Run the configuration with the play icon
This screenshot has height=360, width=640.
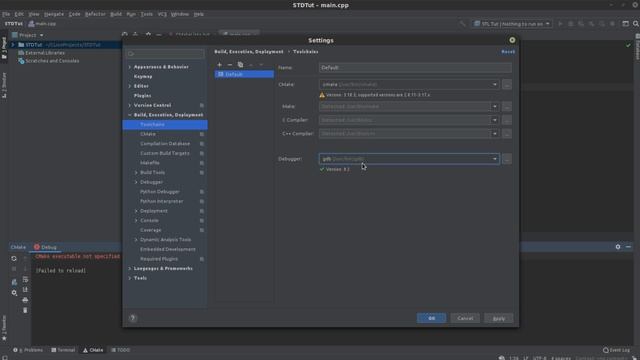click(x=560, y=24)
